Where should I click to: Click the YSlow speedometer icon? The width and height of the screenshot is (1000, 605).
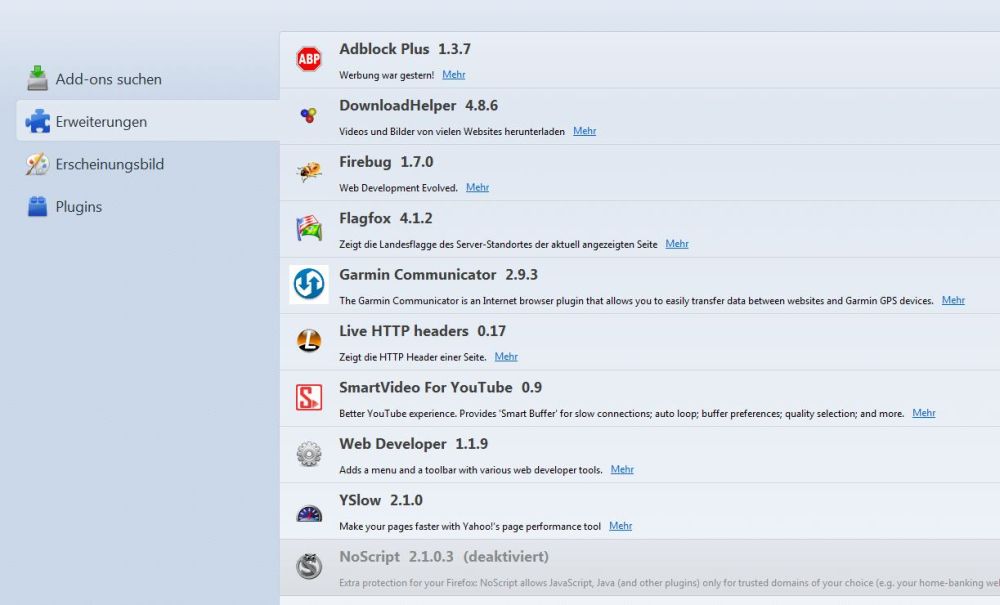pyautogui.click(x=309, y=513)
